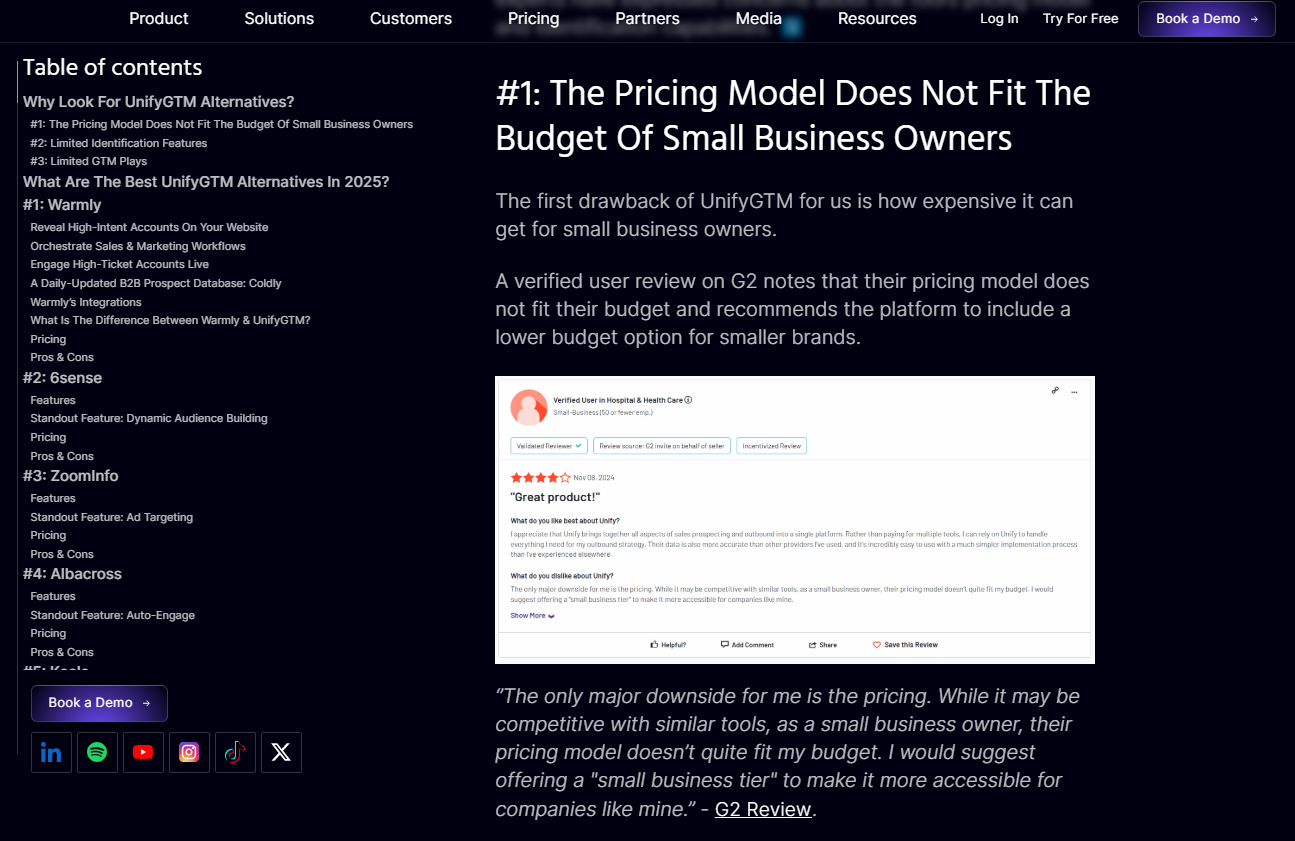Click the G2 review screenshot image
This screenshot has height=841, width=1295.
795,520
